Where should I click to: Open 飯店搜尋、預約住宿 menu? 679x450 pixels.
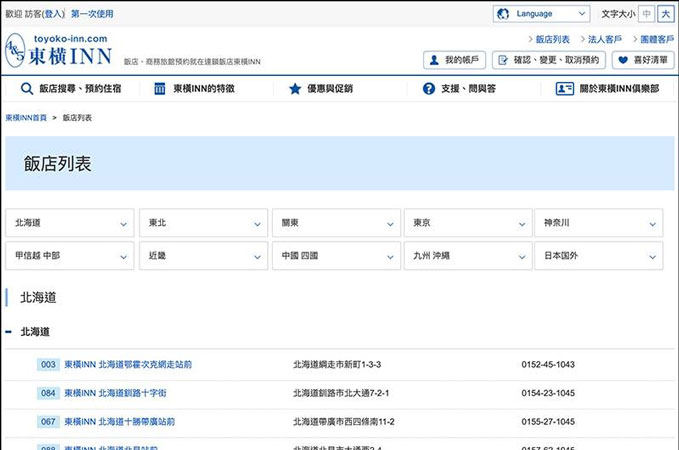[x=71, y=89]
